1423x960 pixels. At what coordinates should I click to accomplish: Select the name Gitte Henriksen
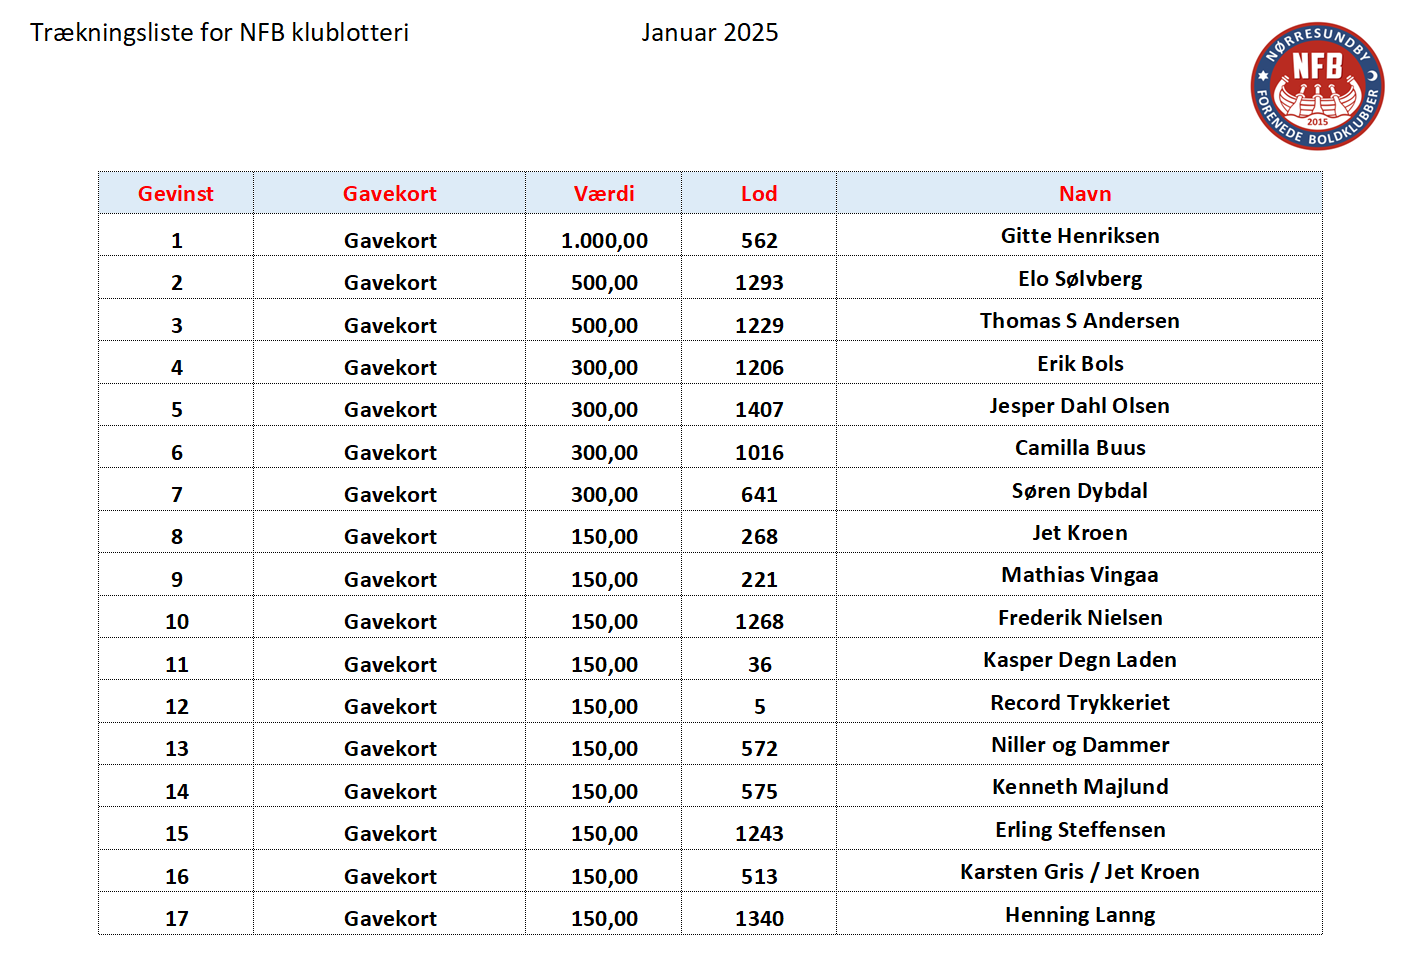pos(1080,236)
